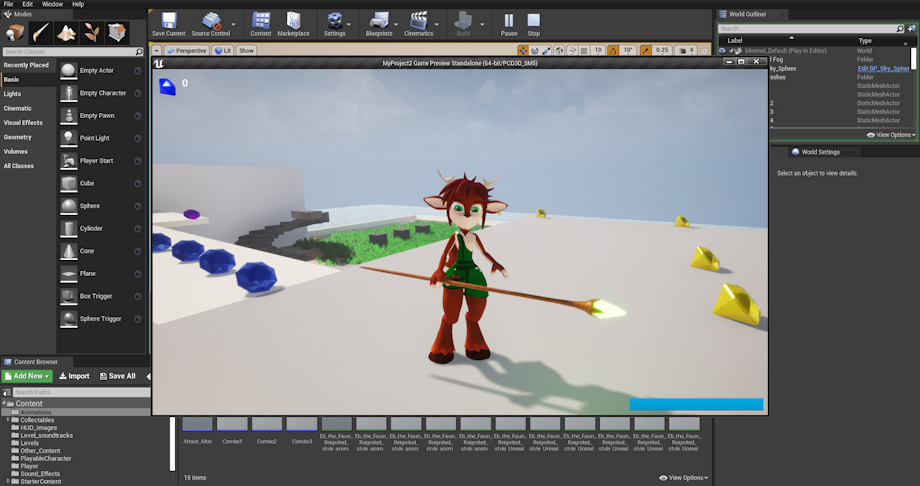Screen dimensions: 920x486
Task: Select the Recently Placed category
Action: click(x=28, y=65)
